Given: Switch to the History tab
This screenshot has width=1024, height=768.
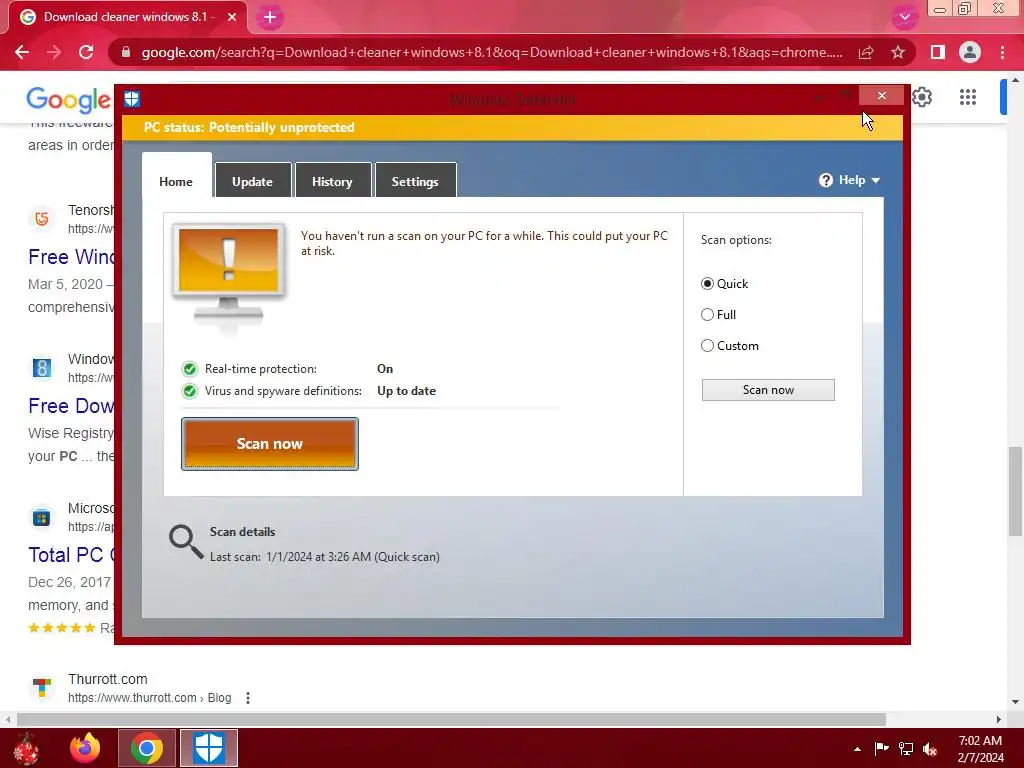Looking at the screenshot, I should point(332,181).
